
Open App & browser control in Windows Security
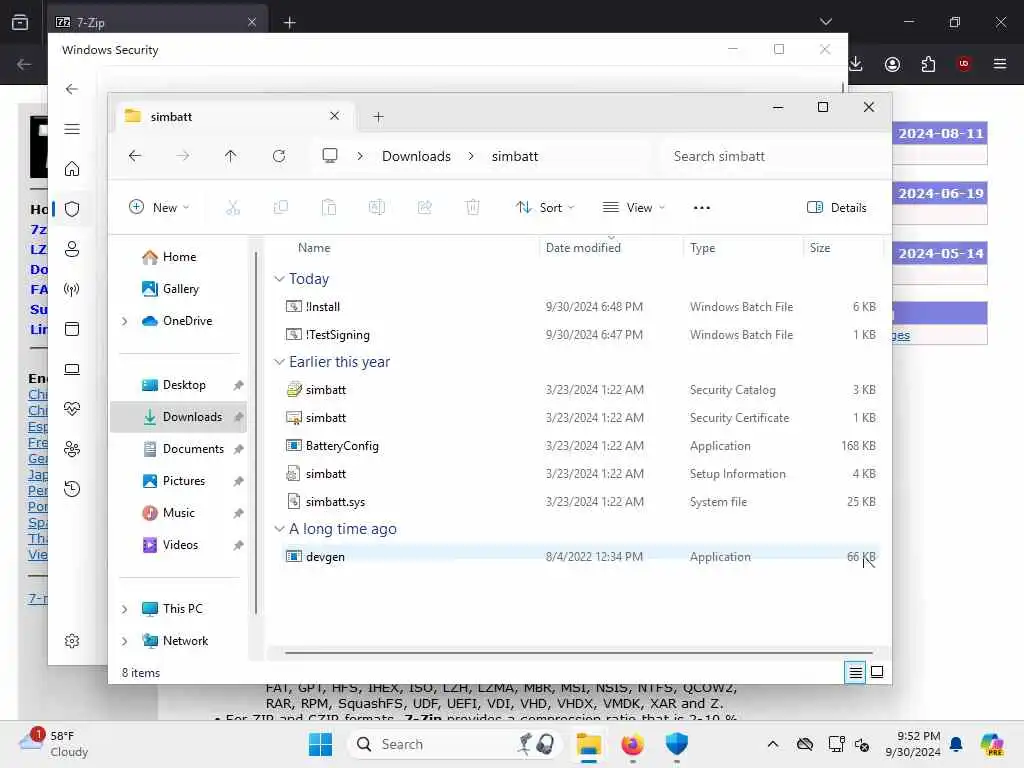(x=72, y=328)
